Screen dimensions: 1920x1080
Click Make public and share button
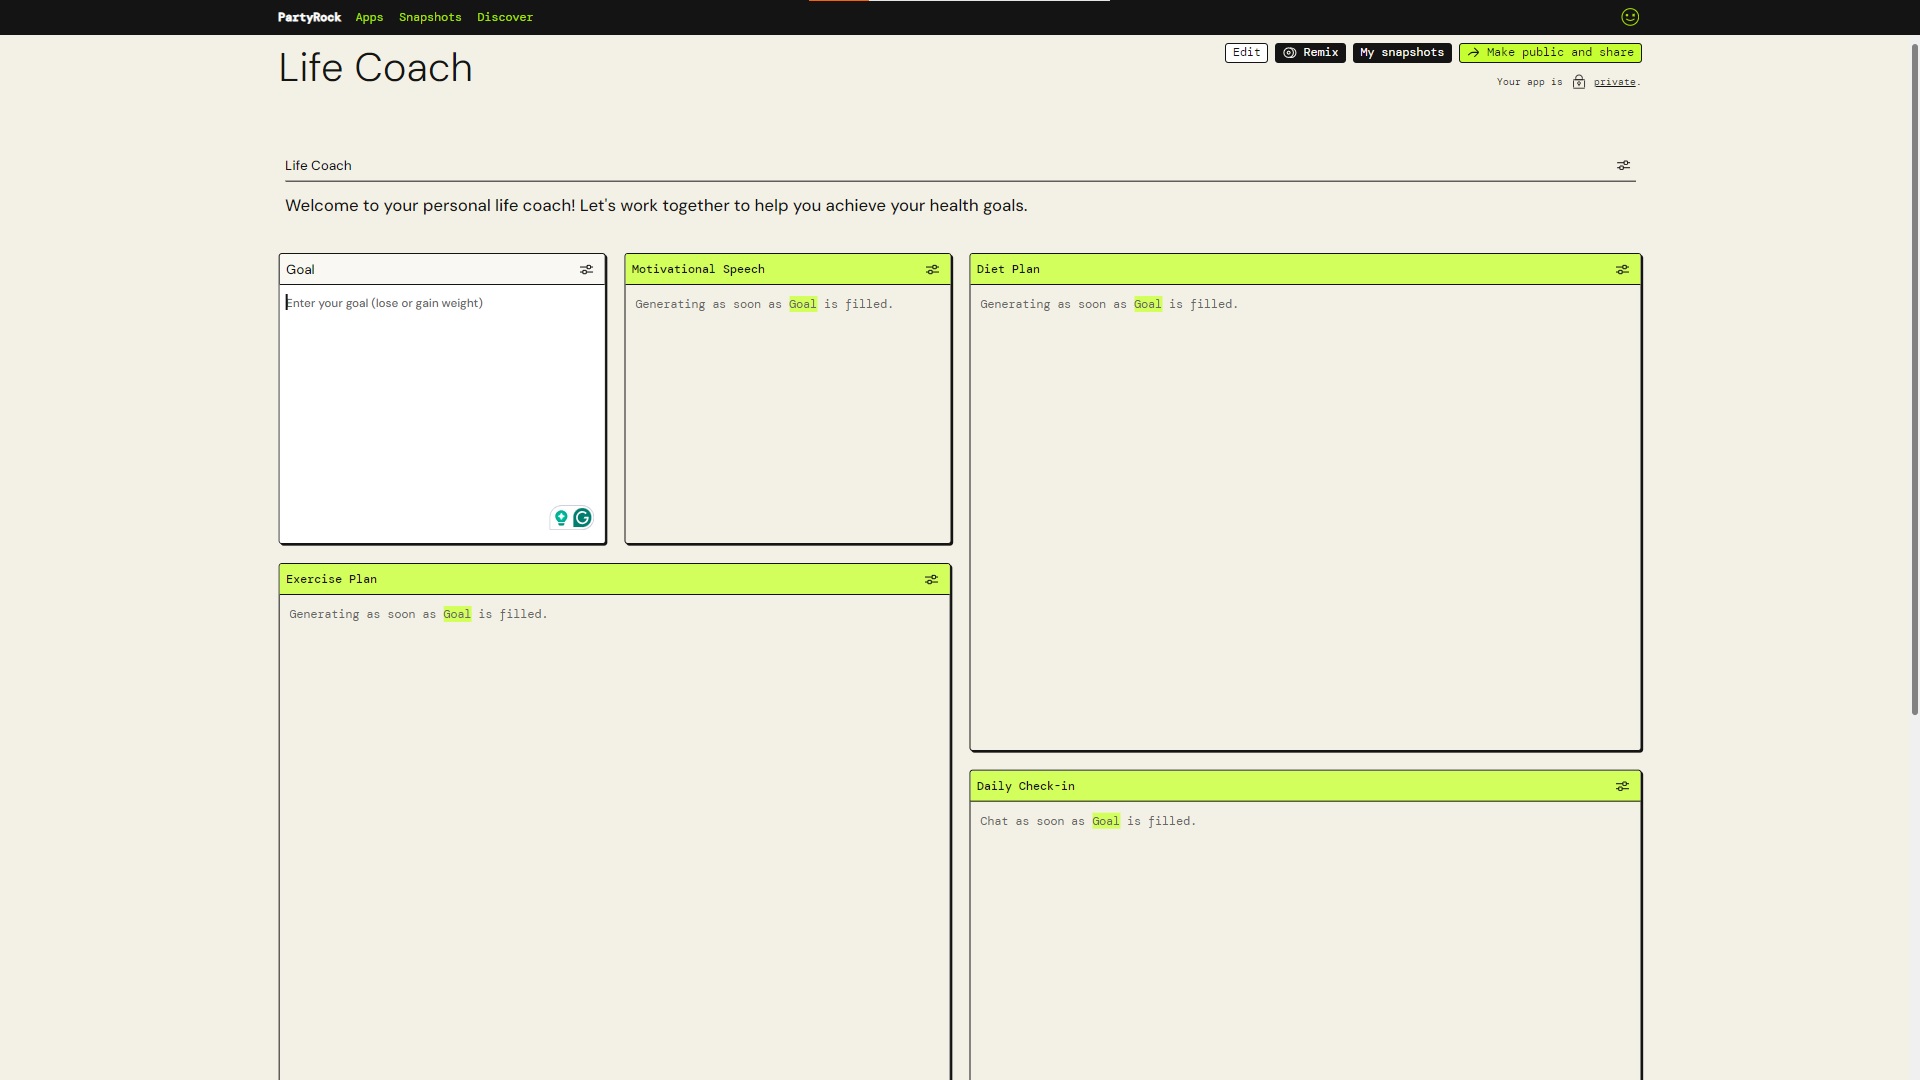pos(1550,53)
